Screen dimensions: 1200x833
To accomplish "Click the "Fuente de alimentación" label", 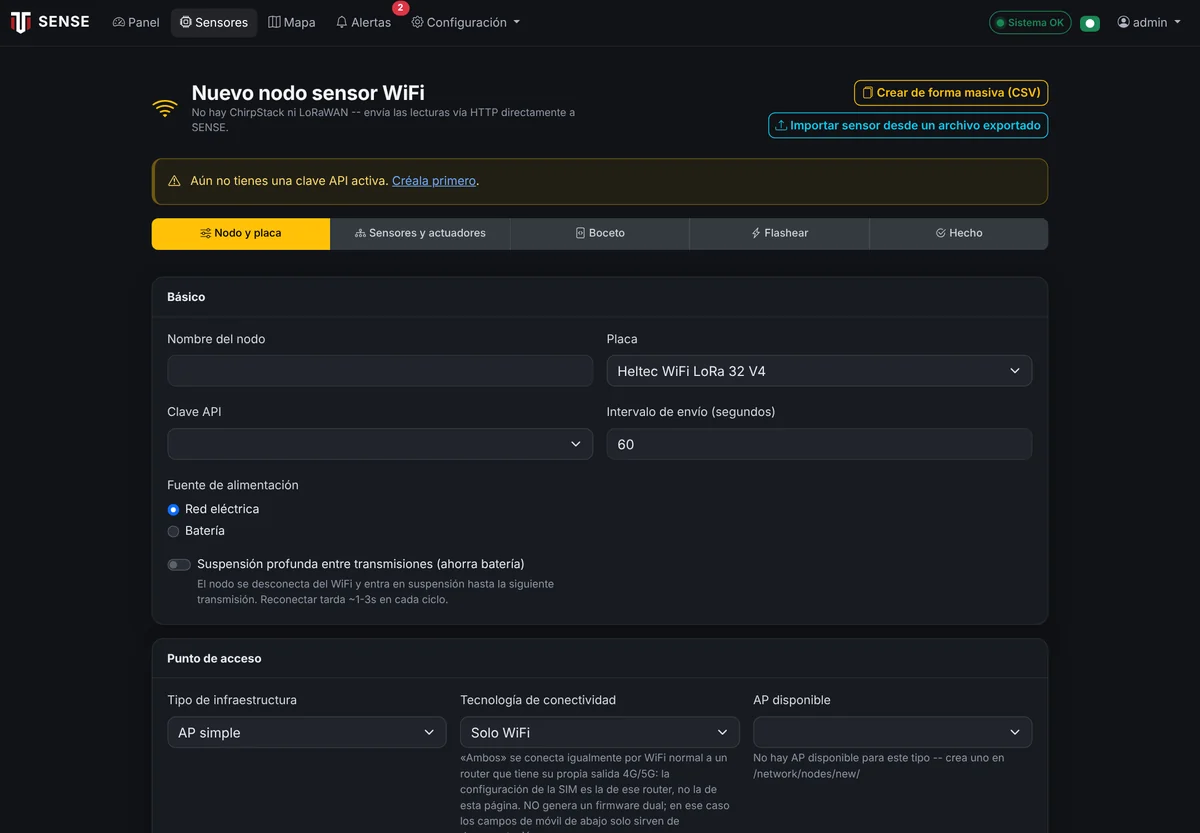I will [233, 485].
